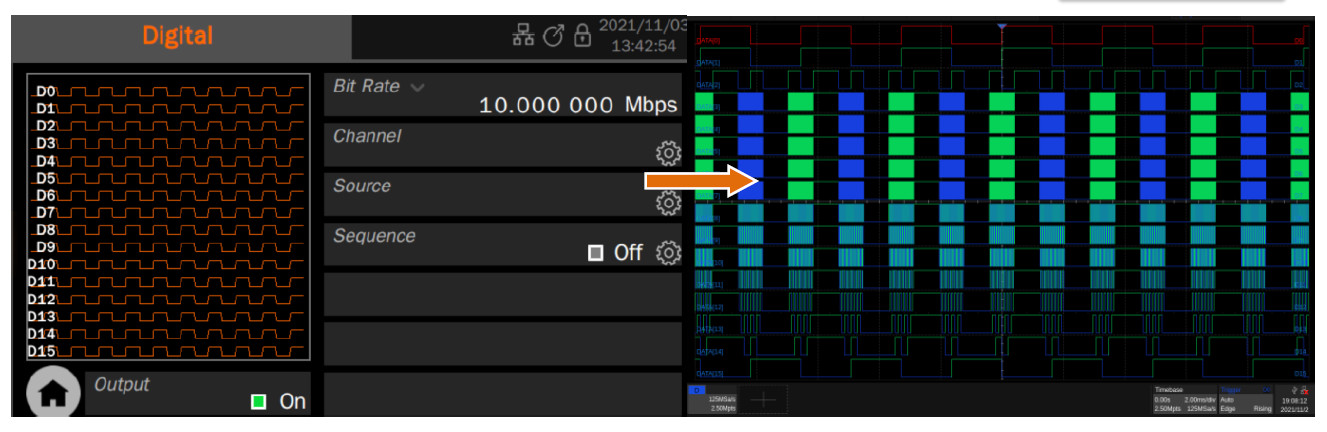
Task: Select the Digital tab header
Action: [178, 36]
